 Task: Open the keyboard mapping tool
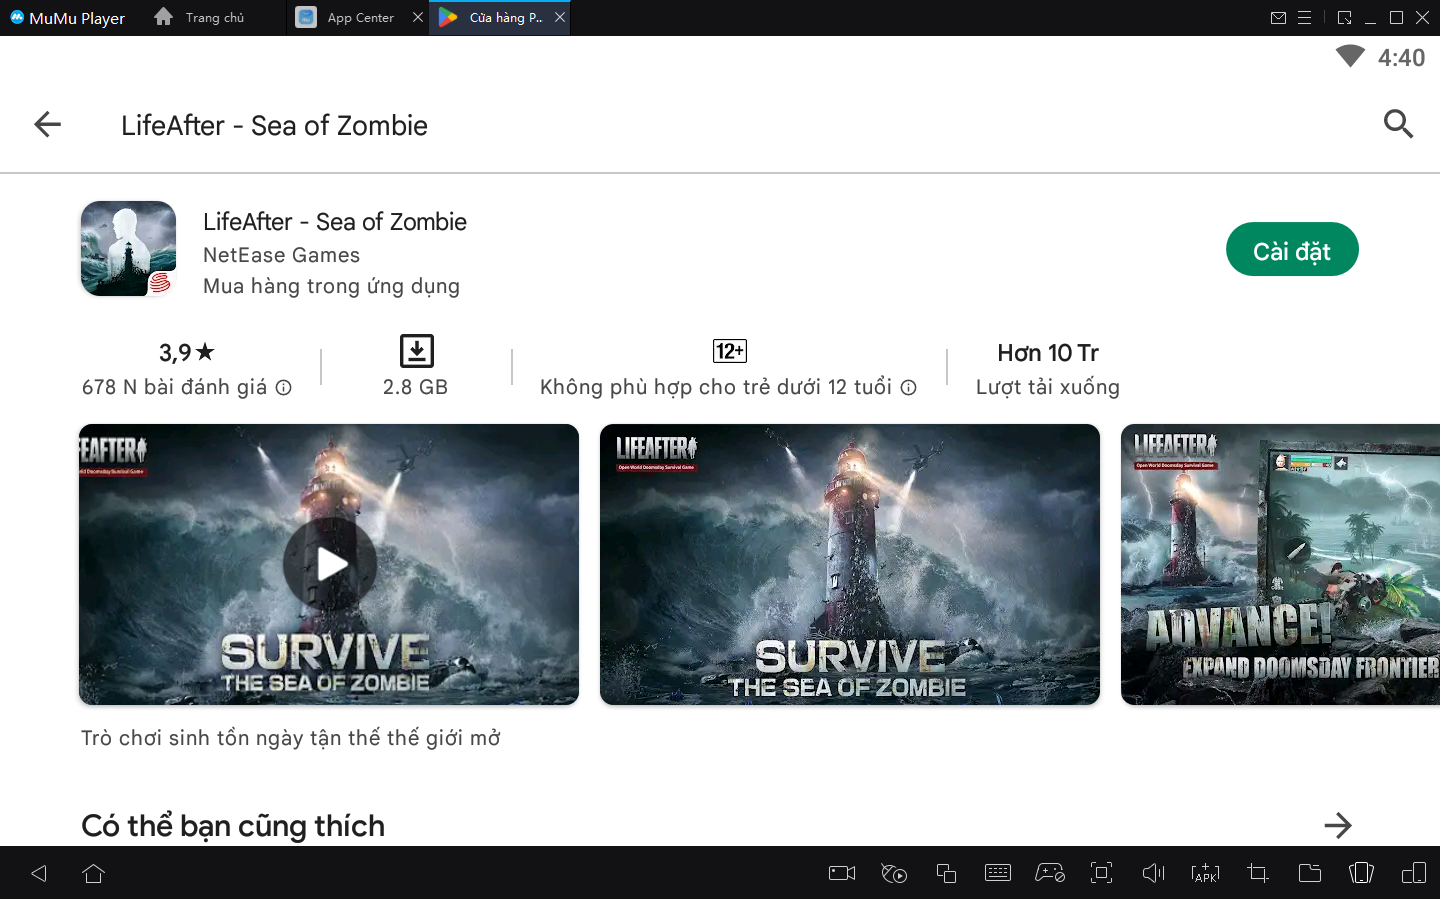[998, 873]
